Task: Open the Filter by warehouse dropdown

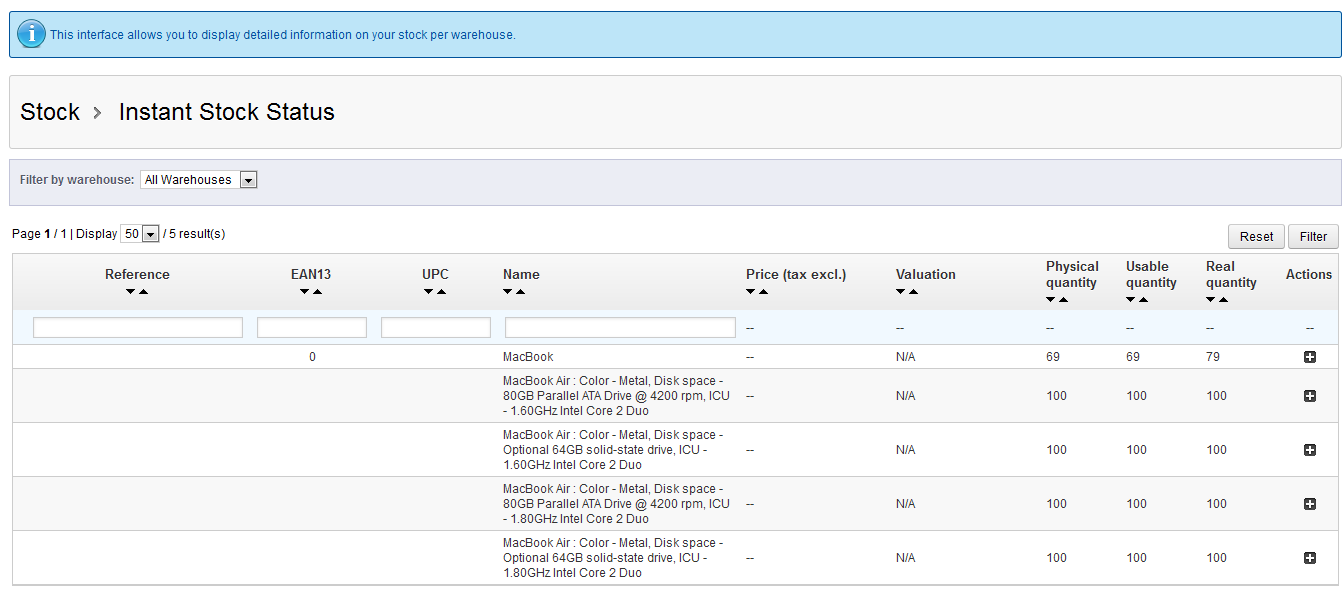Action: point(199,180)
